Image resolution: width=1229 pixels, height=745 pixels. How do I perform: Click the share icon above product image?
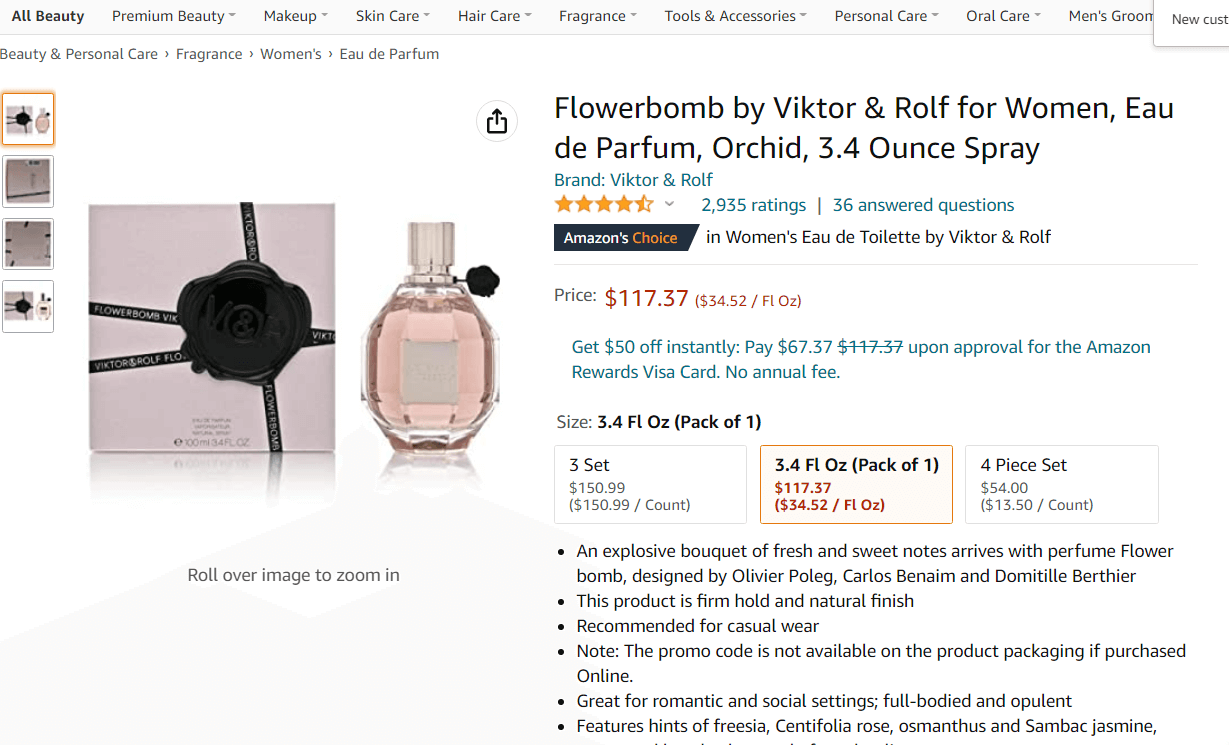[497, 121]
